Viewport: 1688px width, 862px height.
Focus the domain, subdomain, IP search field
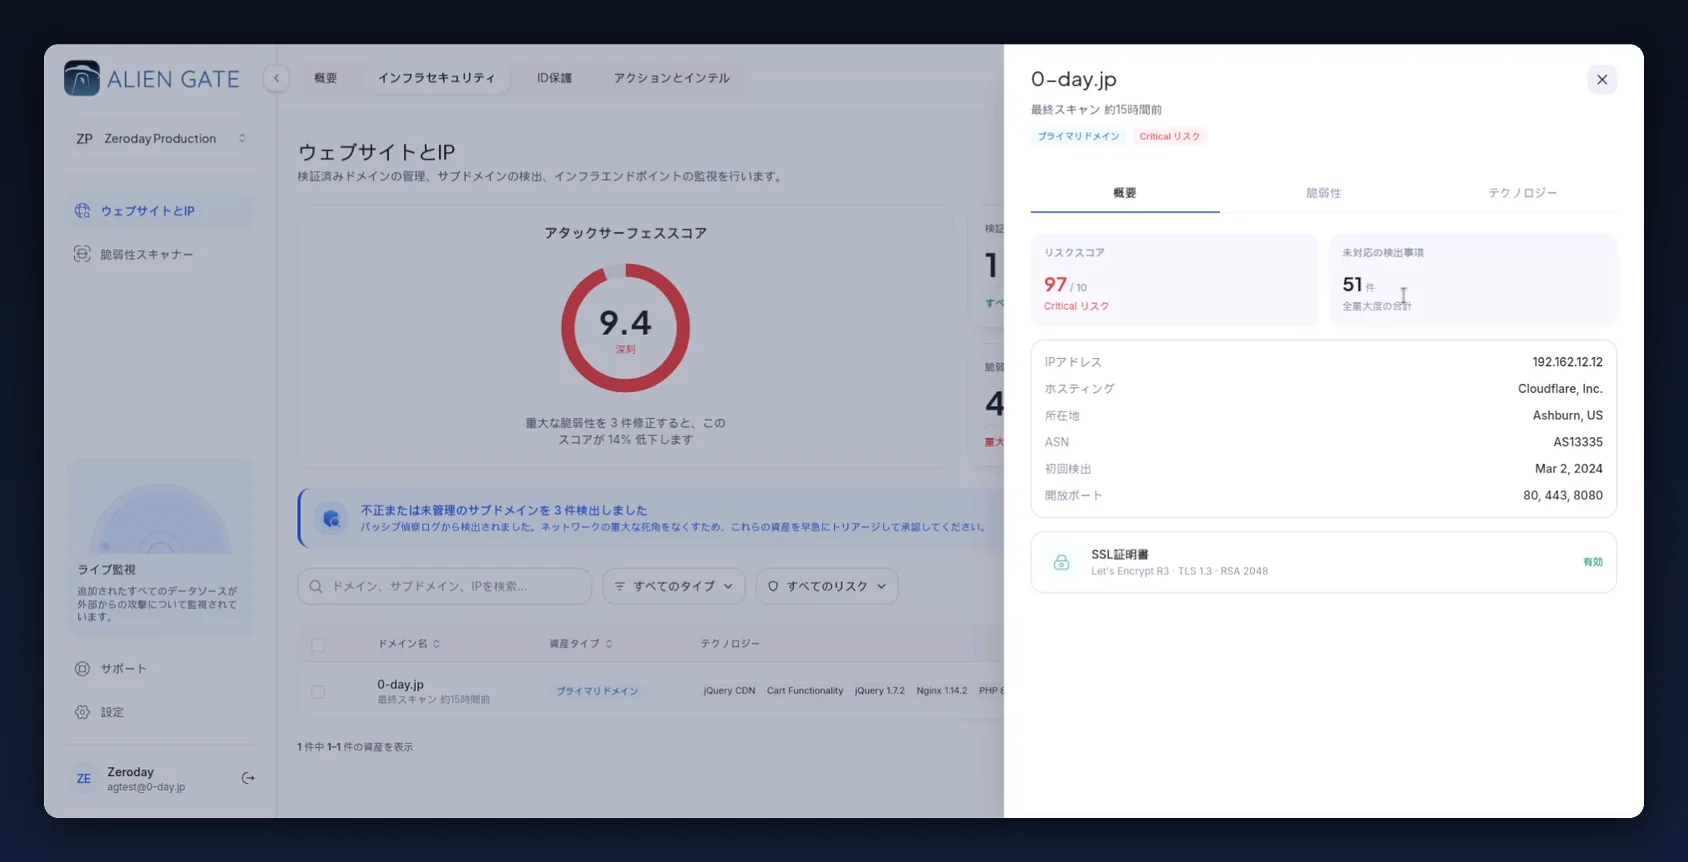pos(445,586)
